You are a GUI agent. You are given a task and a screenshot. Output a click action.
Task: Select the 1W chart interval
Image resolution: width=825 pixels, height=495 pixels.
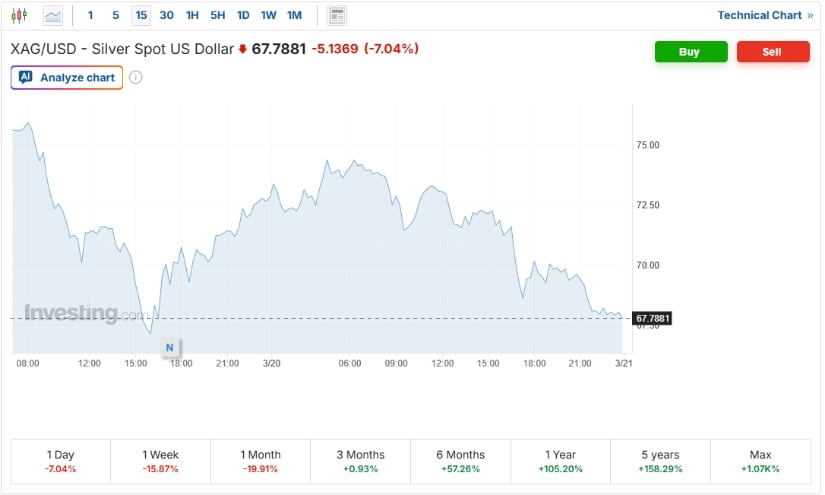[x=269, y=15]
